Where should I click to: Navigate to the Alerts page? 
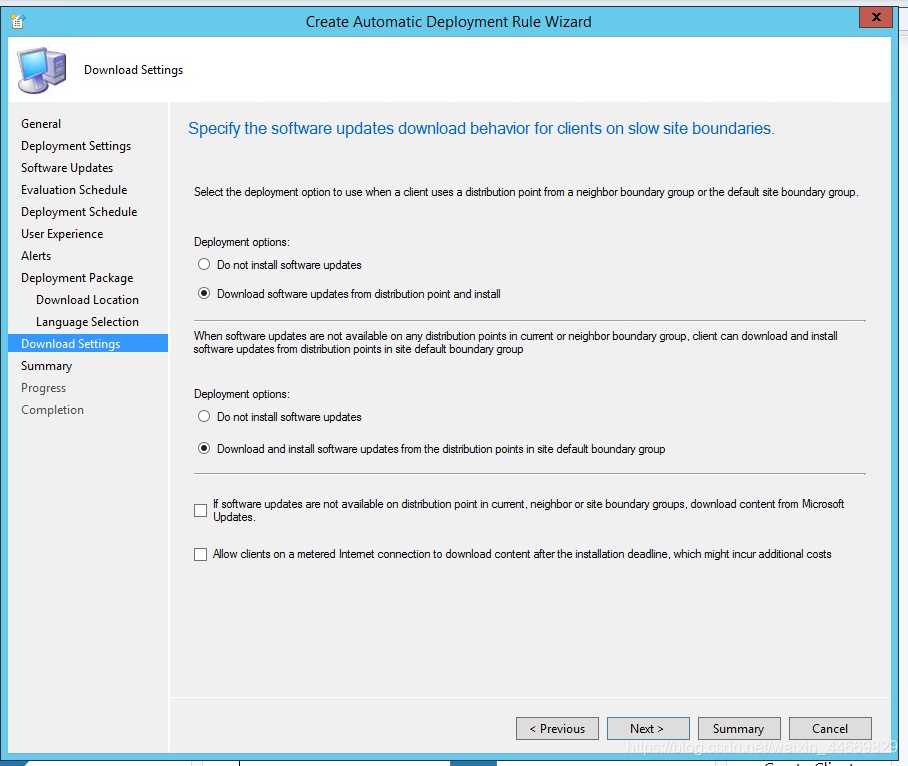[x=36, y=256]
